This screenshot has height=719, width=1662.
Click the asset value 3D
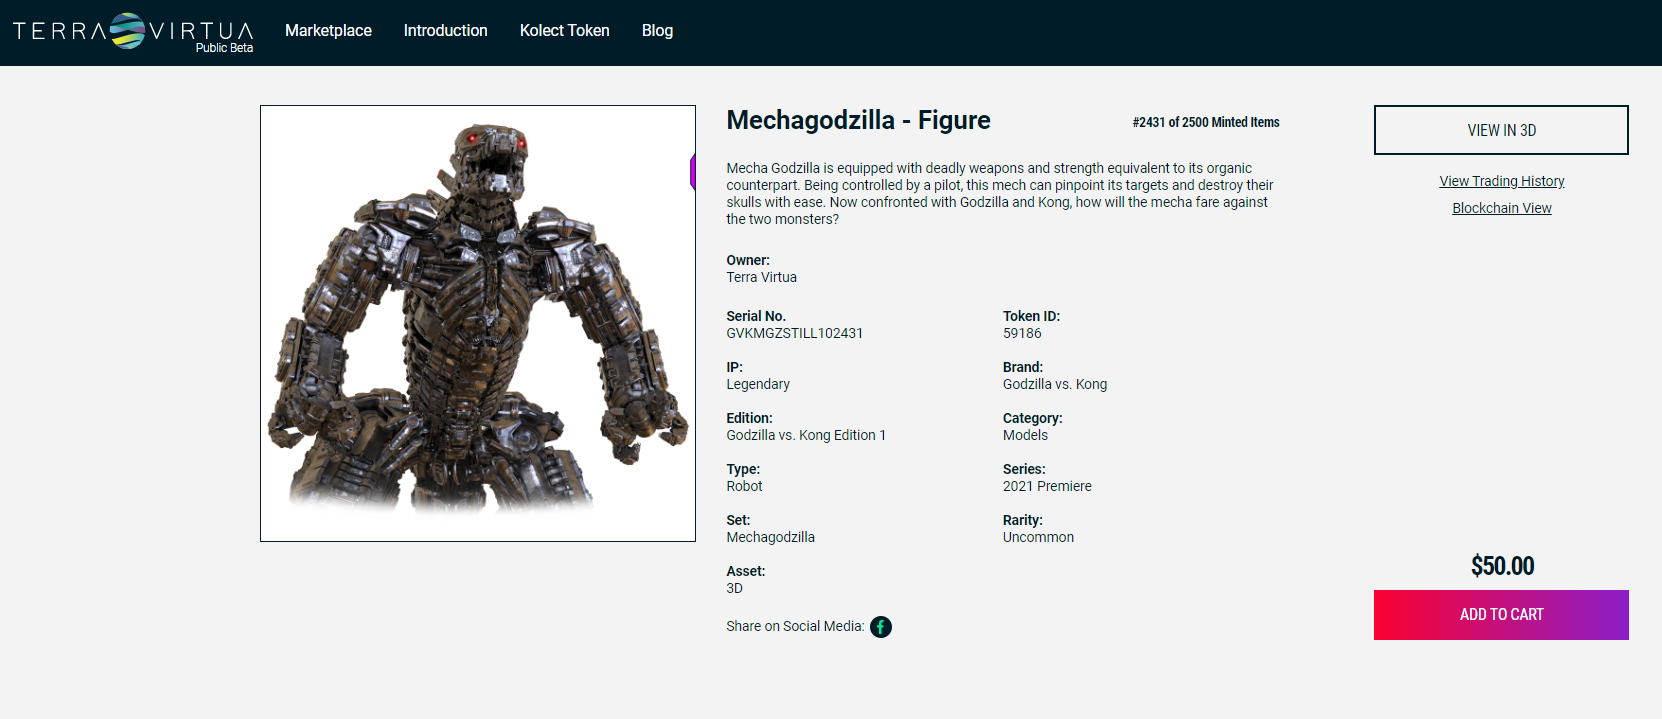735,588
